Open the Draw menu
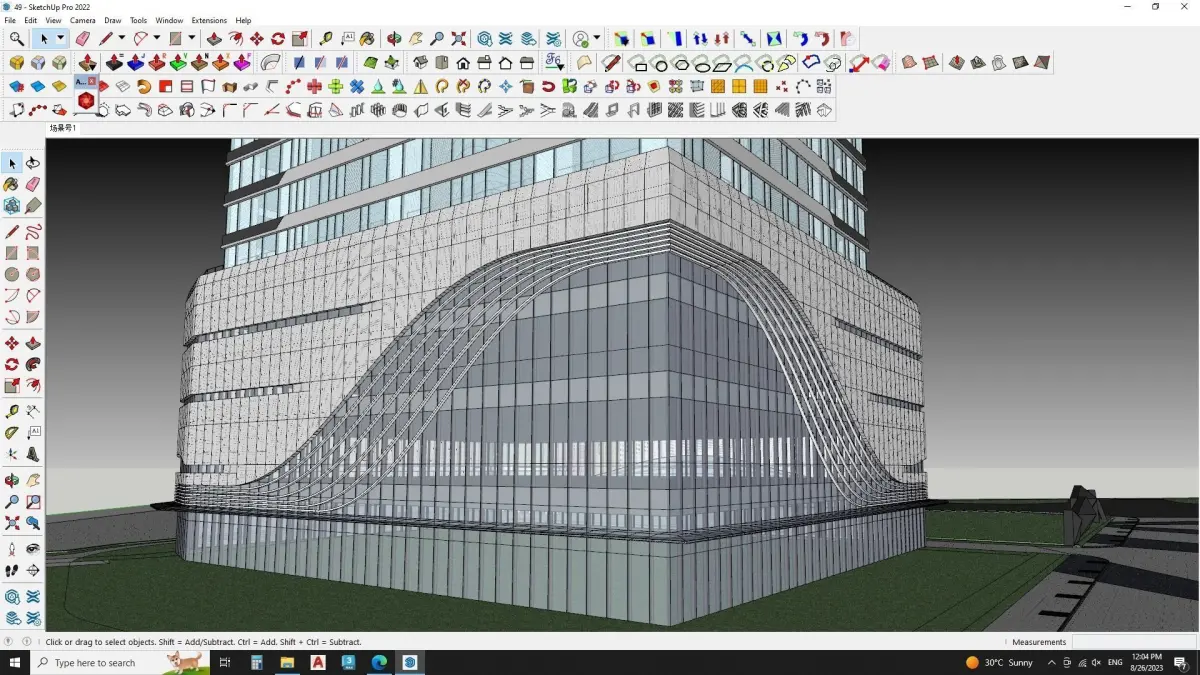The width and height of the screenshot is (1200, 675). pos(113,20)
